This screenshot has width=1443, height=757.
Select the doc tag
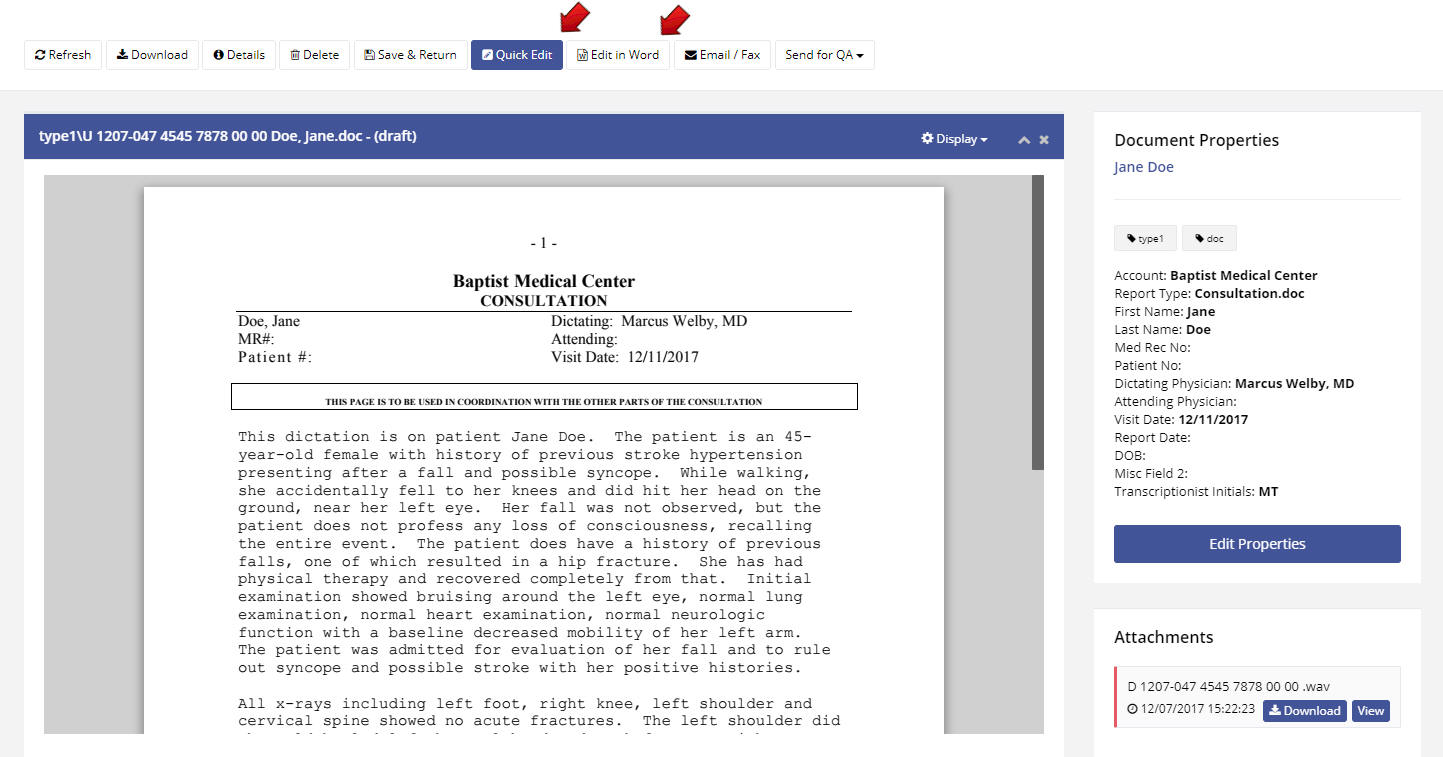click(1209, 238)
